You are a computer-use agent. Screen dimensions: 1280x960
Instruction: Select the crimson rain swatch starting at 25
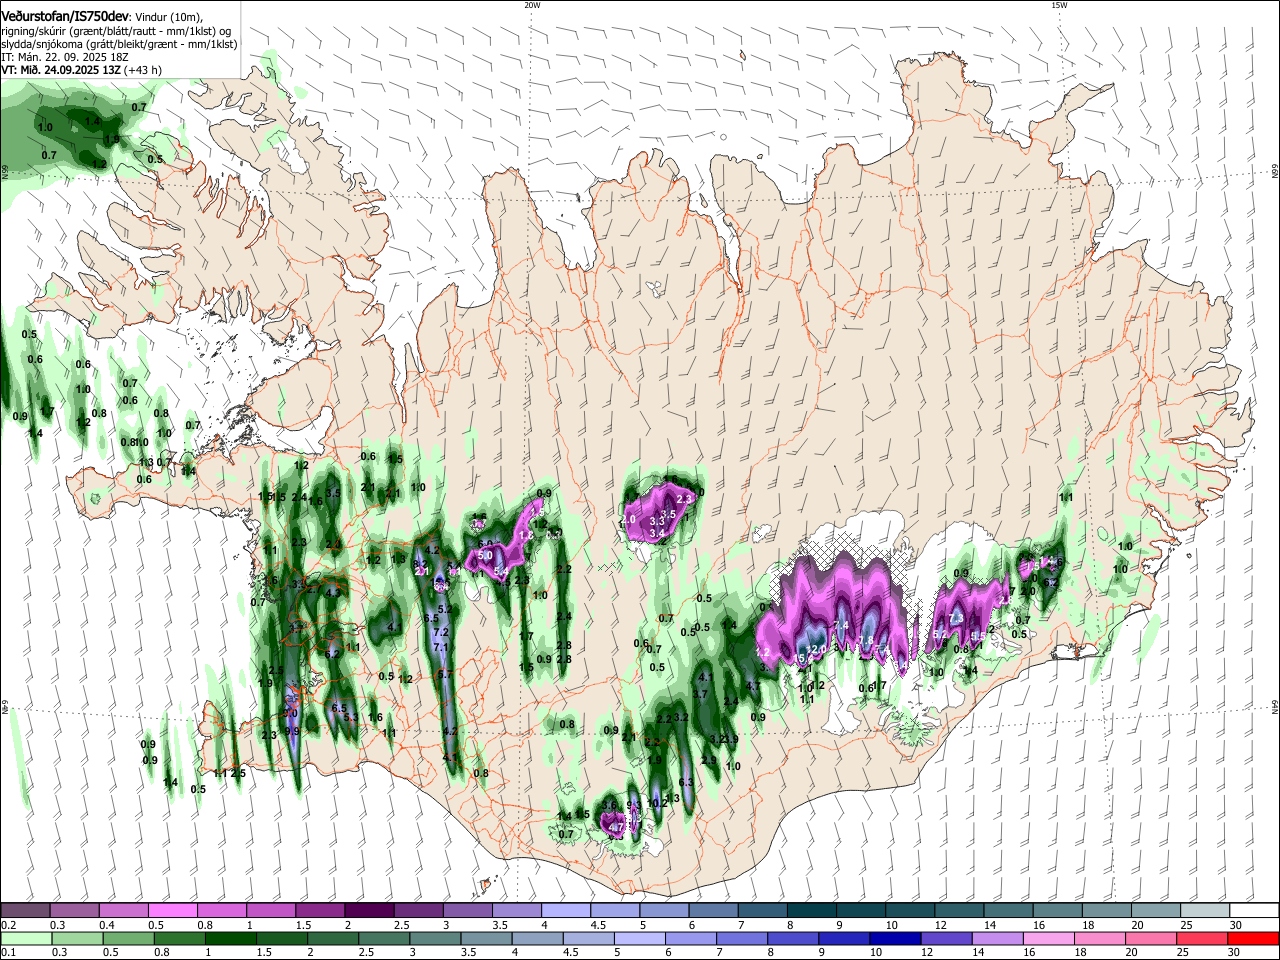(x=1201, y=938)
